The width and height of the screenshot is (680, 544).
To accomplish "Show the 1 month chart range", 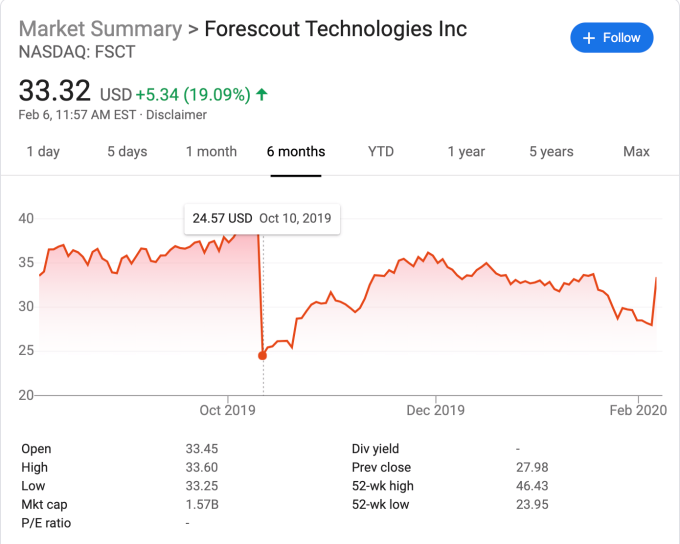I will pyautogui.click(x=211, y=152).
